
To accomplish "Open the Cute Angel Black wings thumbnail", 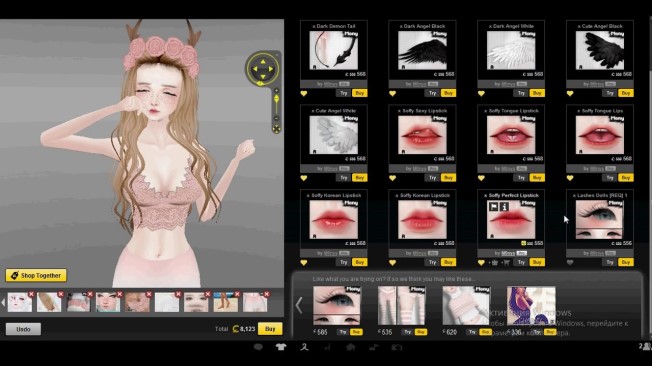I will [x=600, y=50].
